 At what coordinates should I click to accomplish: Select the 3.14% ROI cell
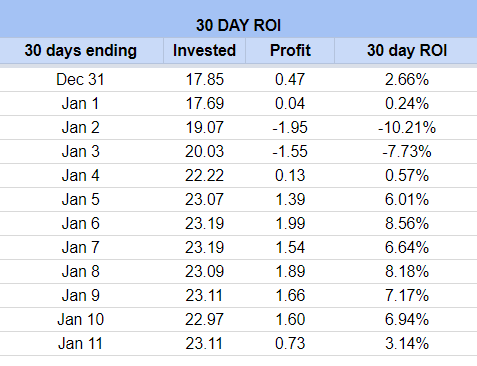(x=406, y=344)
